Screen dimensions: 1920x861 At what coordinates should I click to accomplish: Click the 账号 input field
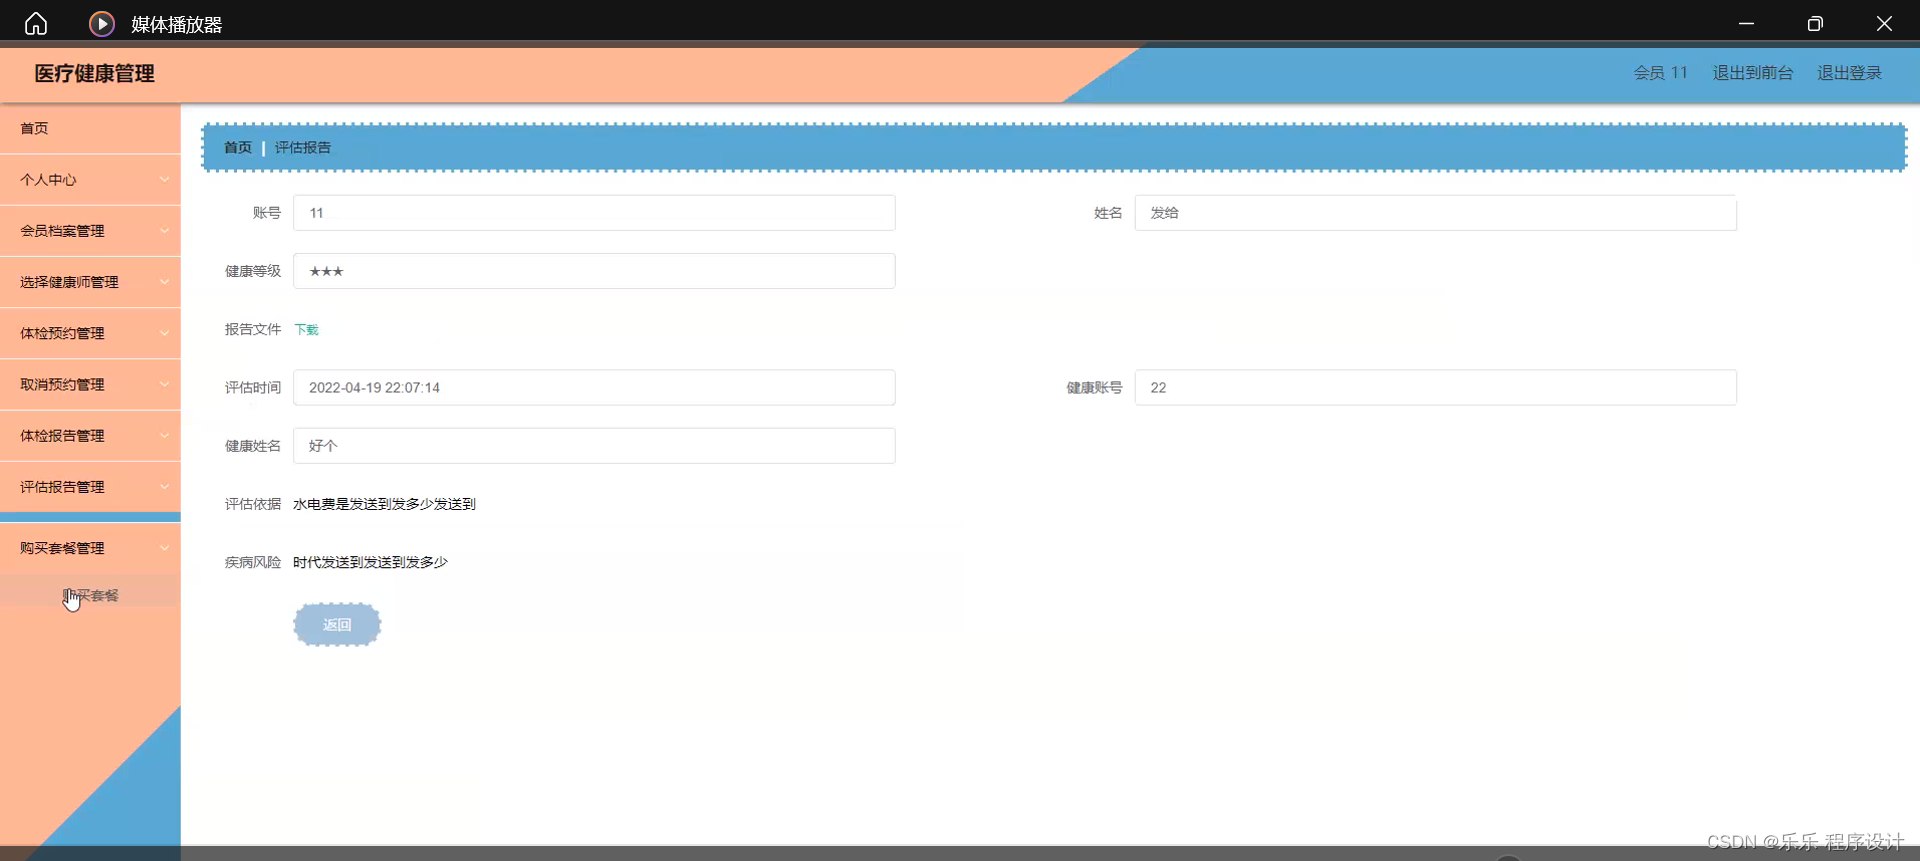click(594, 213)
